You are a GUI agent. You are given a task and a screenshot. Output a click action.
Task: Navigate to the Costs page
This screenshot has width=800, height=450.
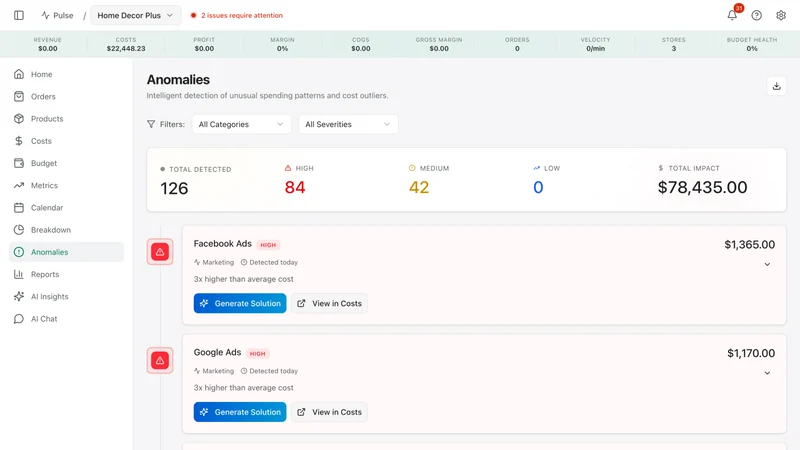pos(66,141)
